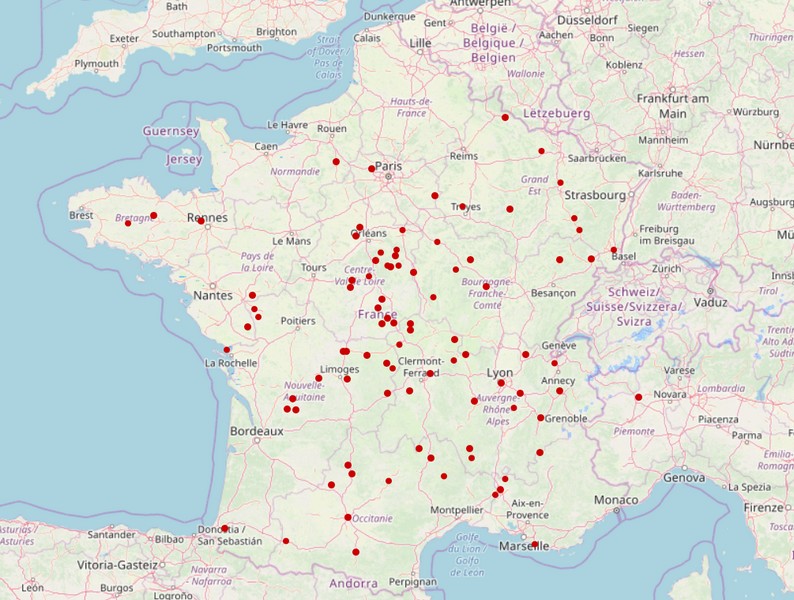Select the Aix-en-Provence label
The image size is (794, 600).
click(x=527, y=509)
